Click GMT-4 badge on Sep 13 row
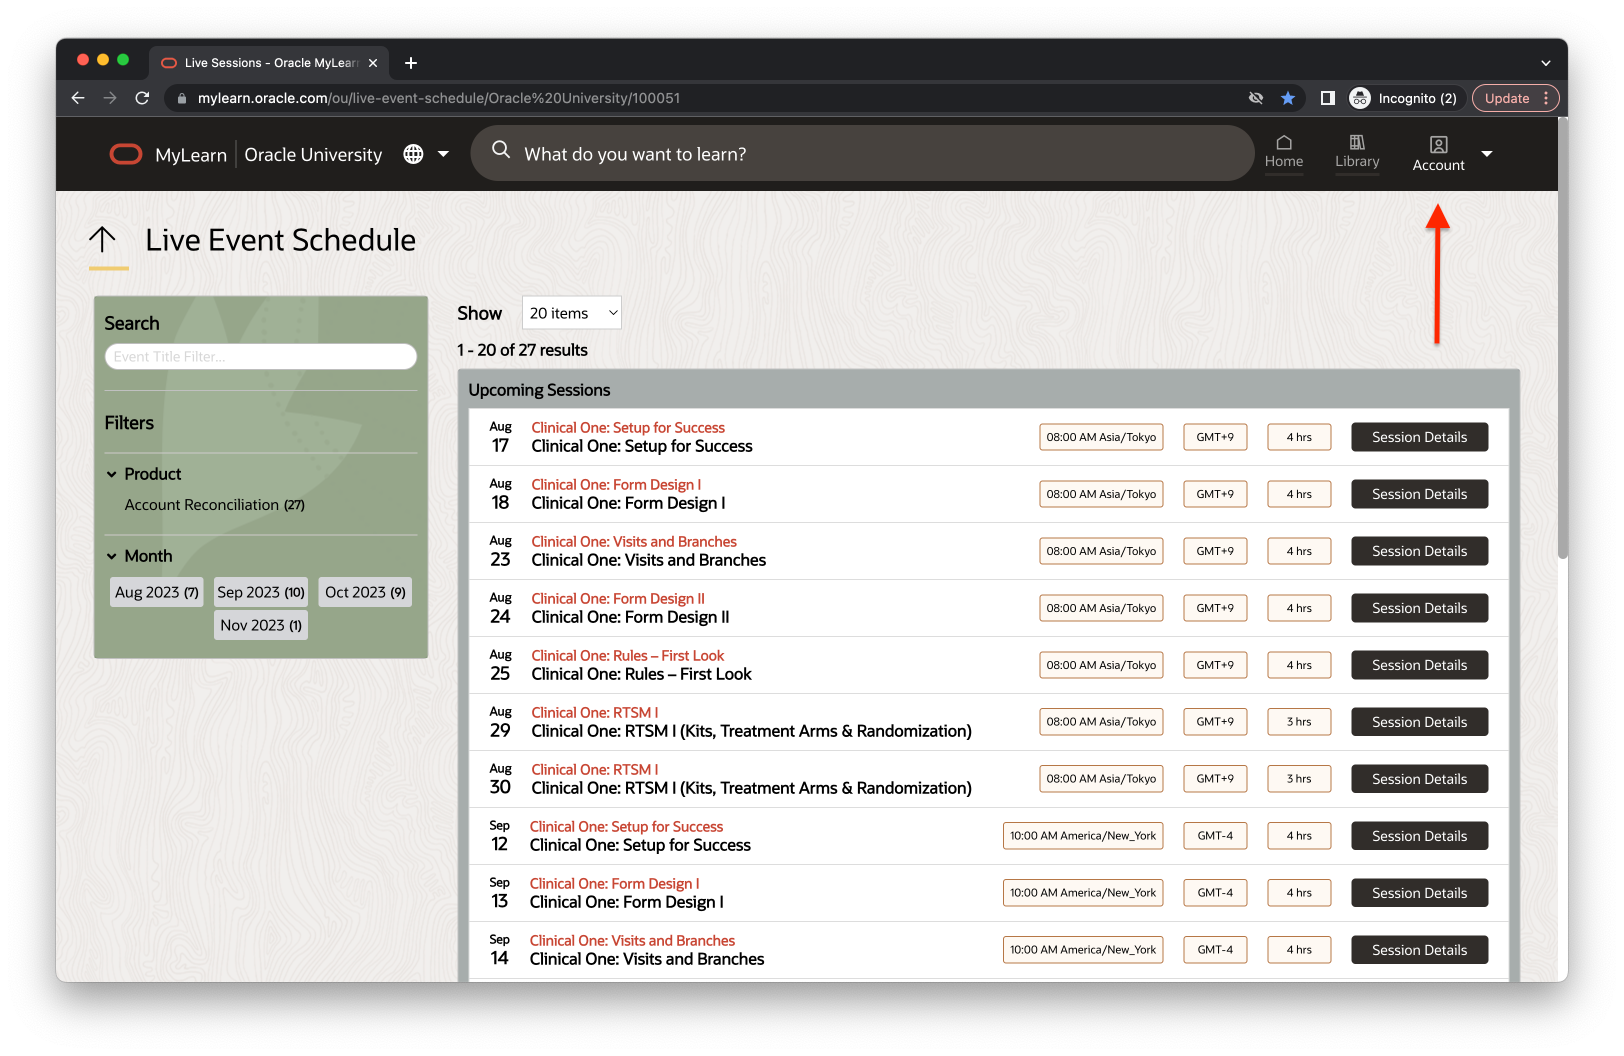 point(1215,893)
